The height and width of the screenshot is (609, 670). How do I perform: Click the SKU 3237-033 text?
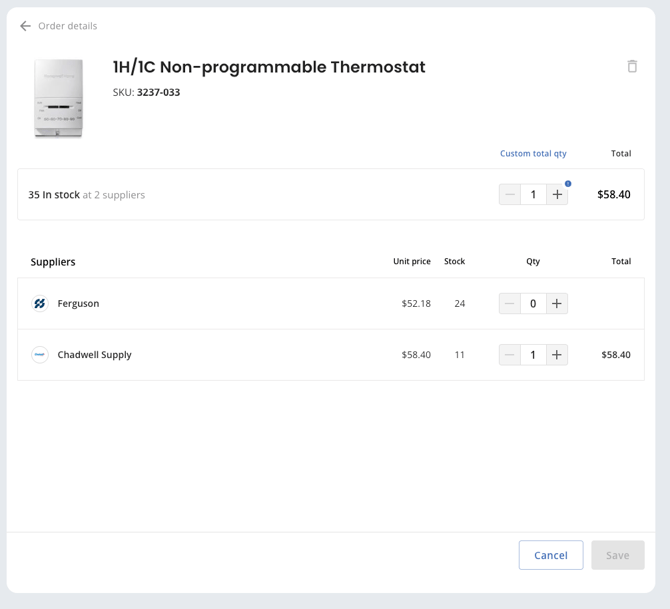[x=146, y=92]
